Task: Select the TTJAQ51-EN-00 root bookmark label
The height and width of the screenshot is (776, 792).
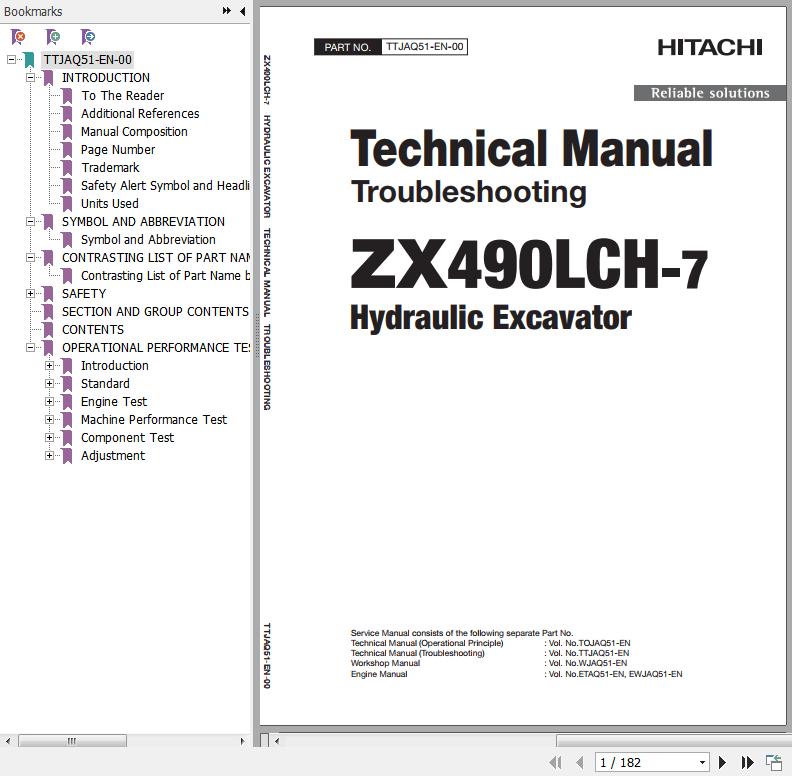Action: (87, 60)
